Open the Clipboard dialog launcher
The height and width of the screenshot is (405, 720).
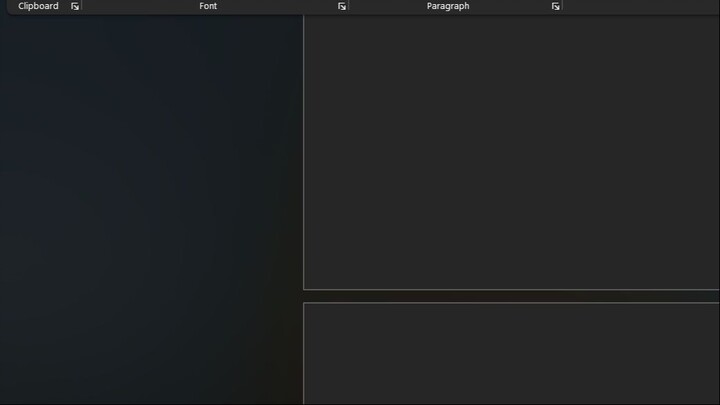tap(75, 6)
